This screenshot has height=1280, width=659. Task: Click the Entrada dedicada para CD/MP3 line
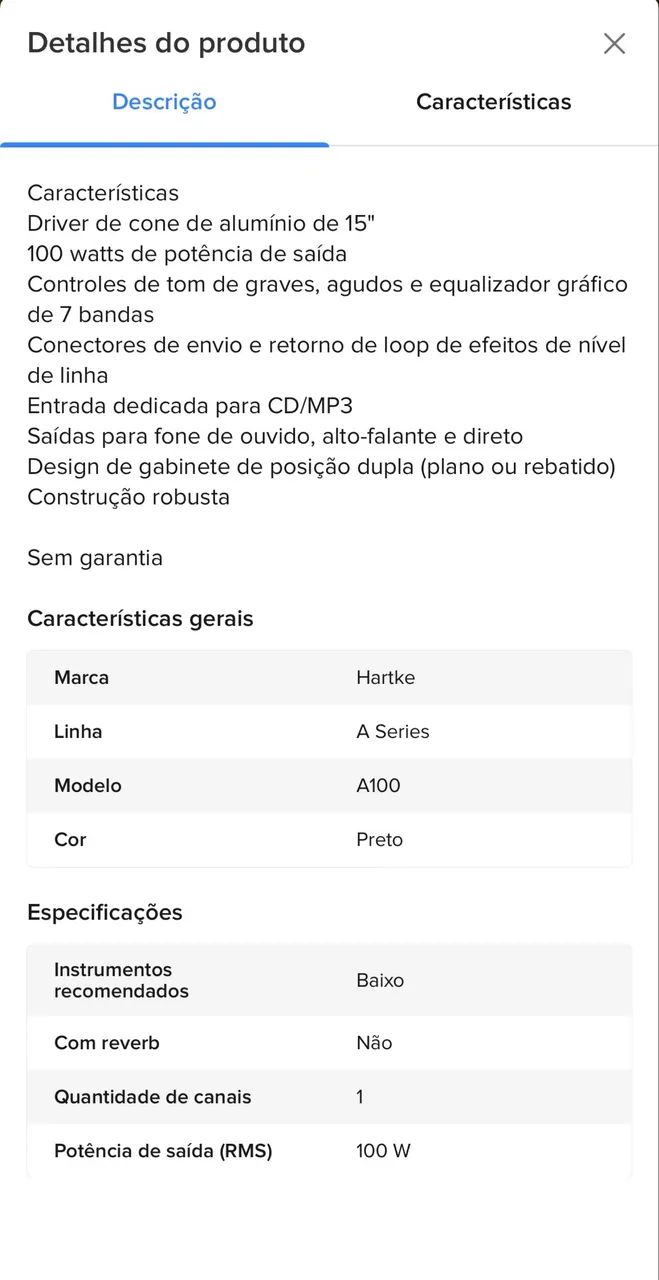[x=190, y=406]
